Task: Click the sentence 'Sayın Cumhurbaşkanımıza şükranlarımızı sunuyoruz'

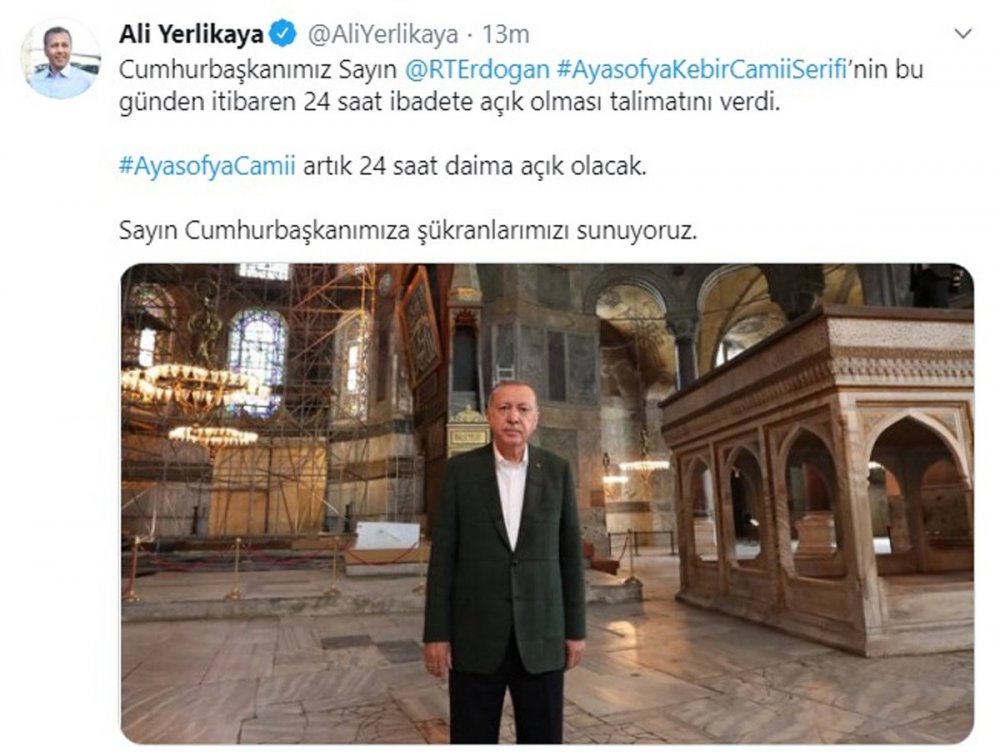Action: (x=408, y=231)
